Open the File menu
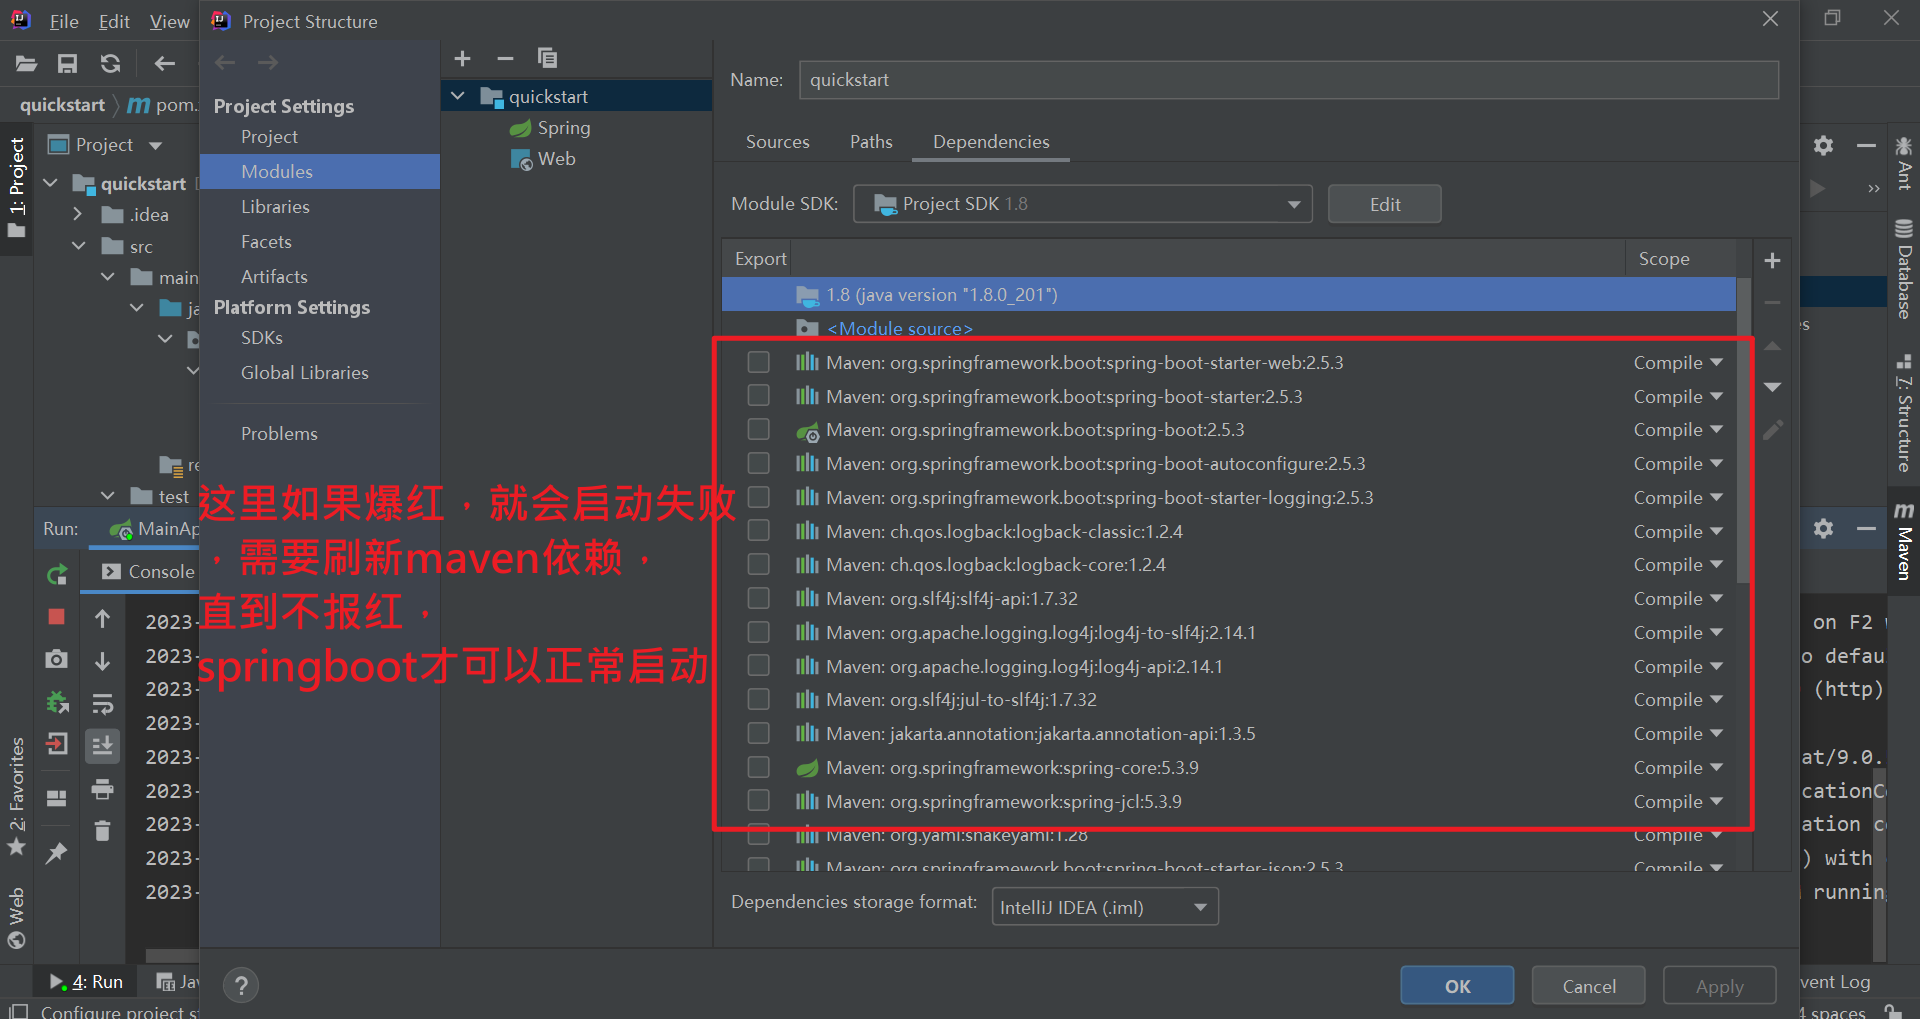The image size is (1920, 1019). click(x=63, y=21)
